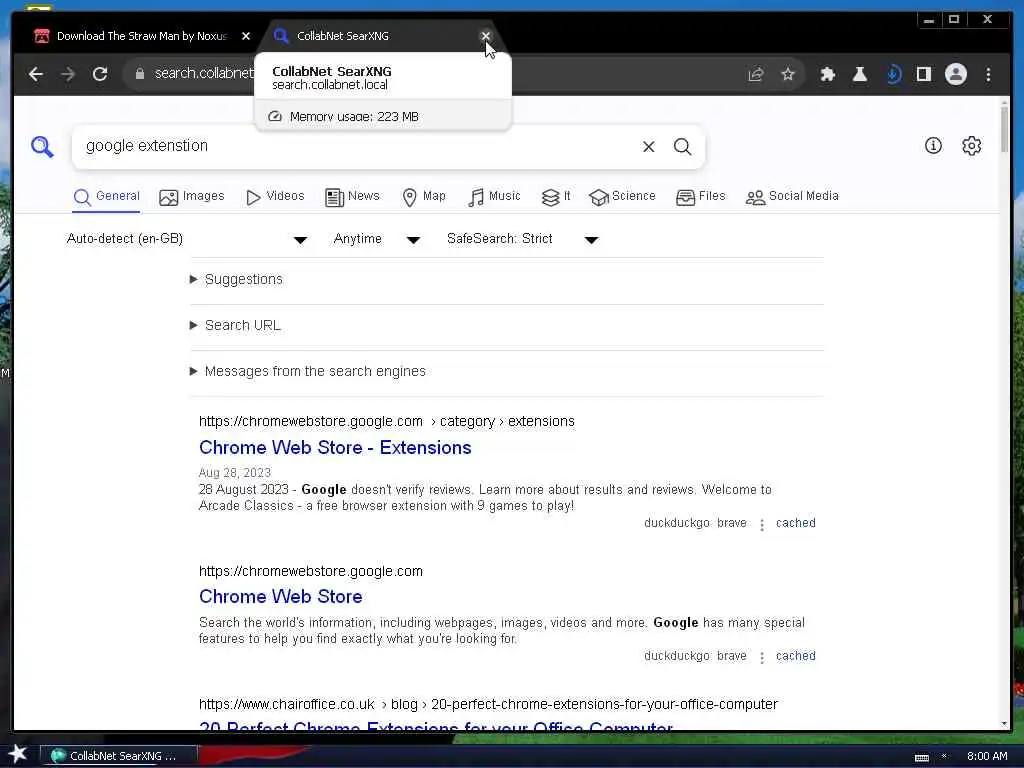Submit search with the magnifier button

[682, 147]
